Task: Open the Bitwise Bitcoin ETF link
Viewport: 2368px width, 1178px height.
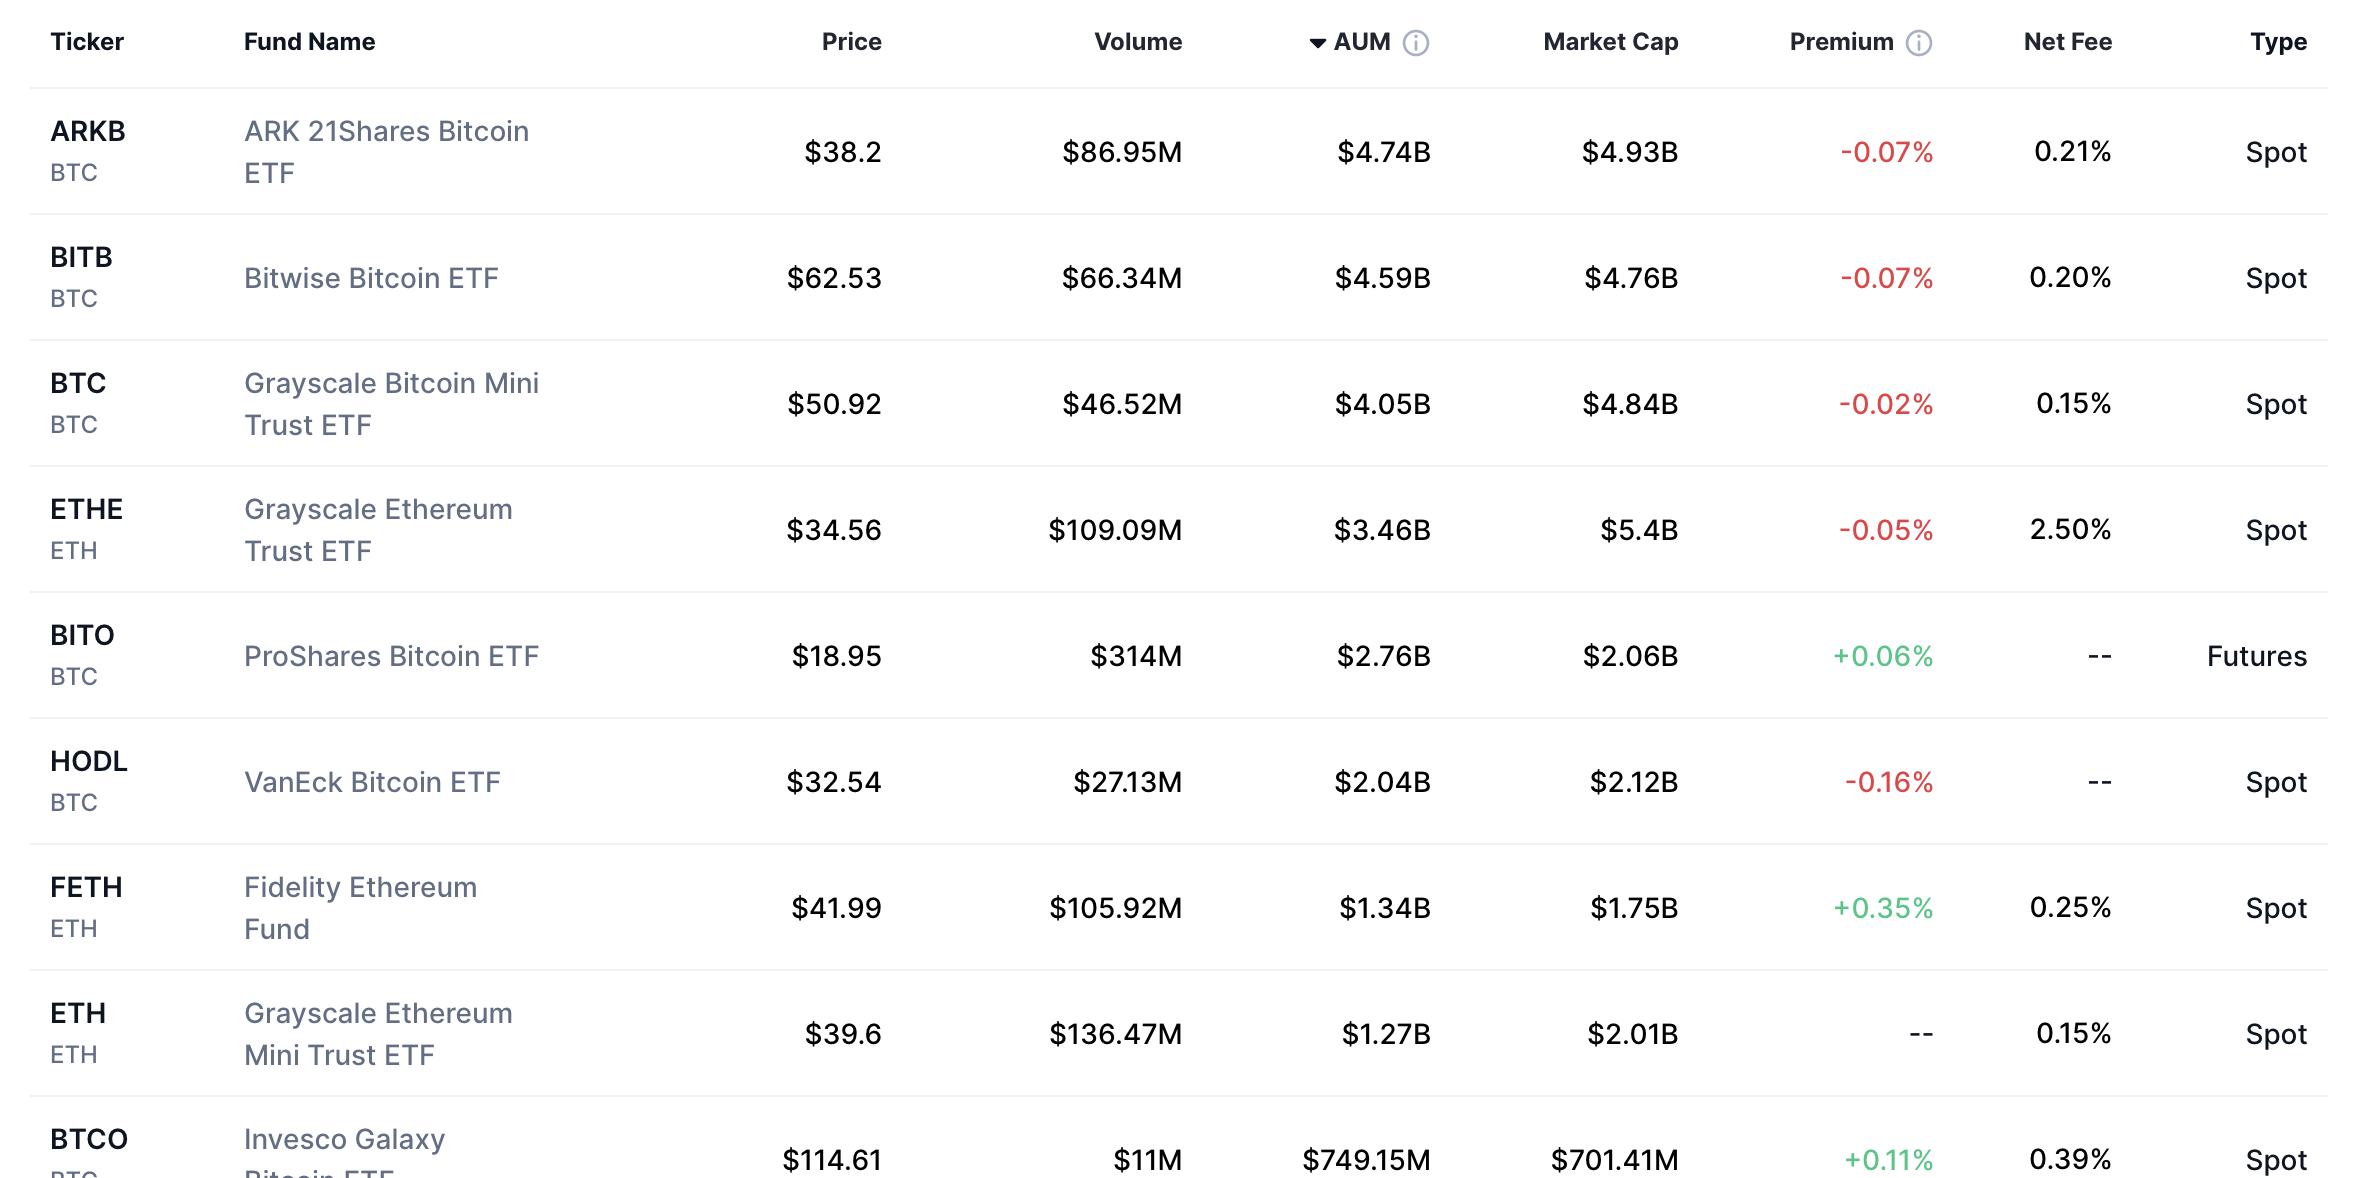Action: pyautogui.click(x=371, y=278)
